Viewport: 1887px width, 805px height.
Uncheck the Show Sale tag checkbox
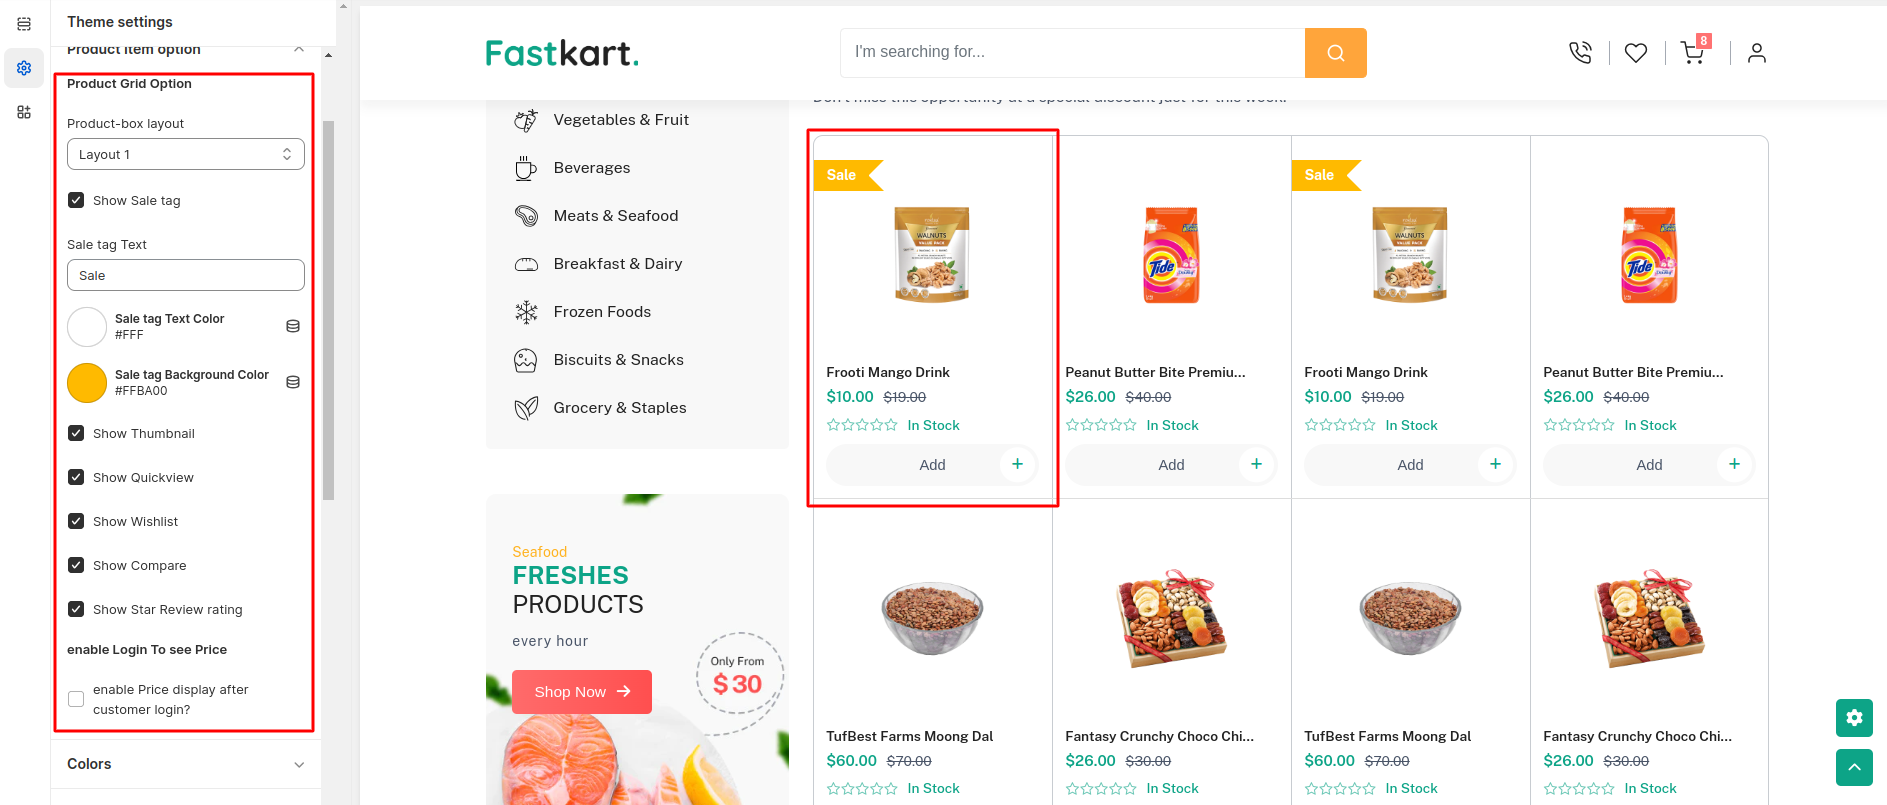(x=76, y=200)
